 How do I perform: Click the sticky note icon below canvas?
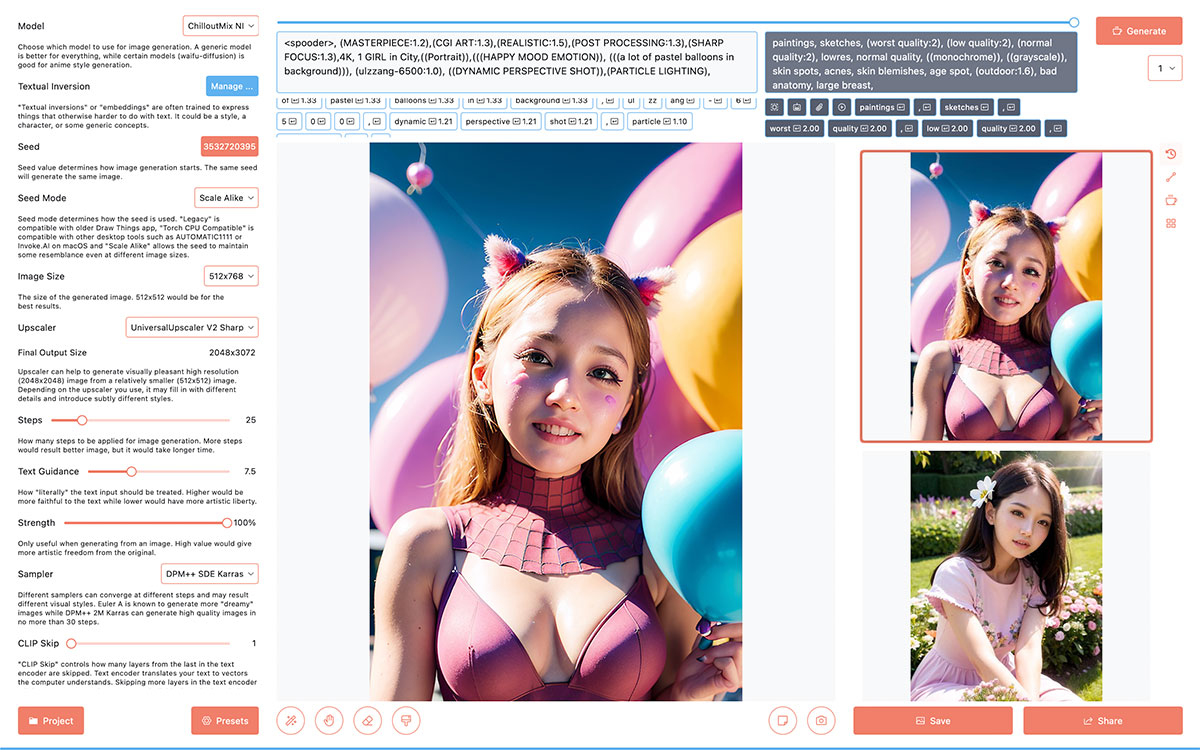point(783,720)
